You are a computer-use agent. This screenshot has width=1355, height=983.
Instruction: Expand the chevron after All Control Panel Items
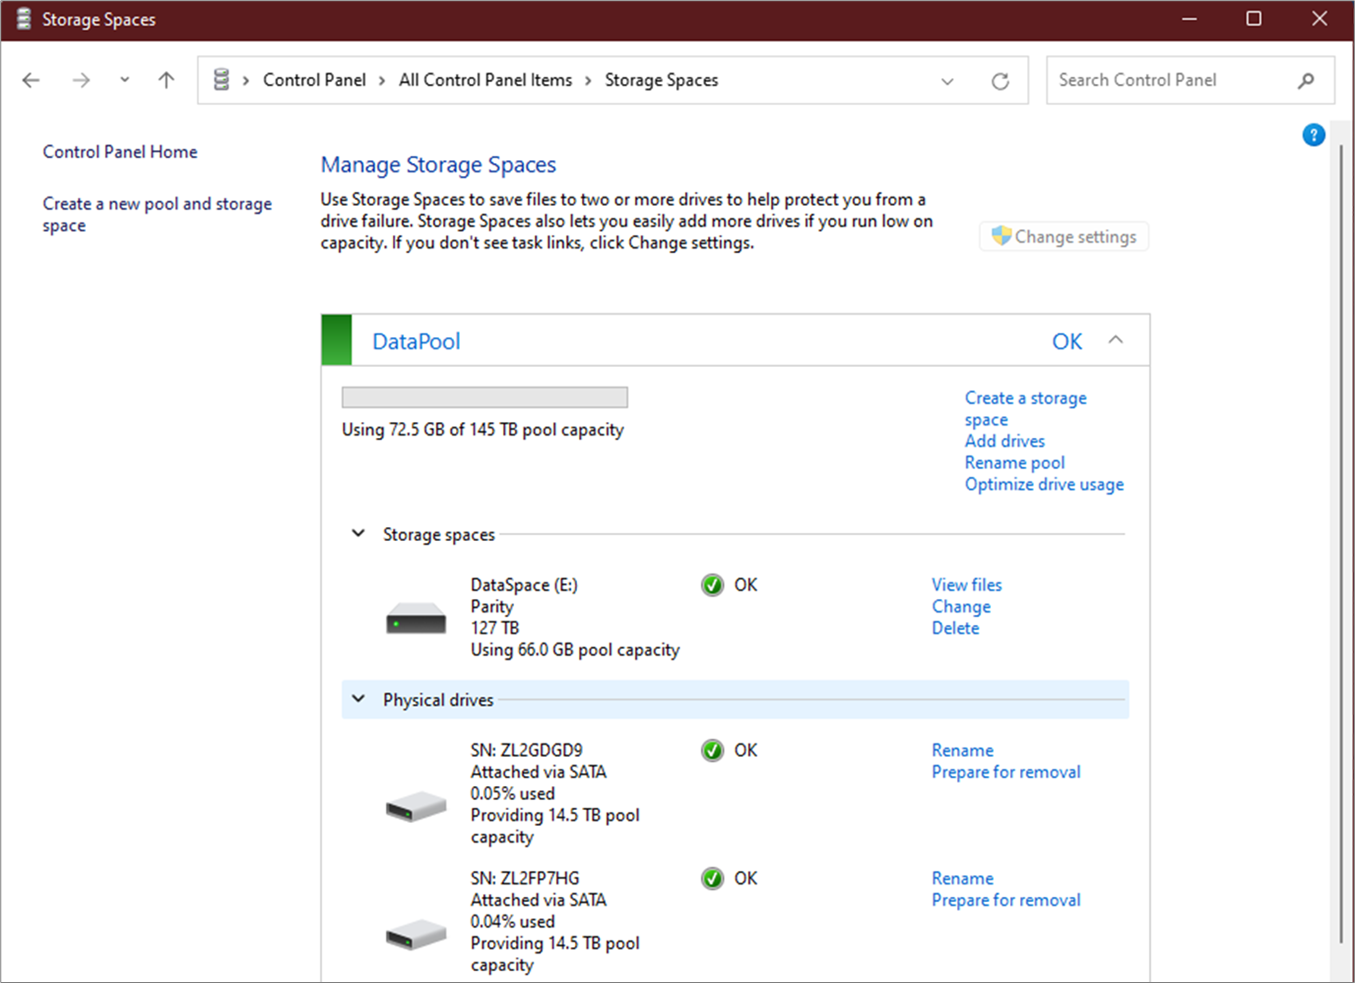(588, 80)
